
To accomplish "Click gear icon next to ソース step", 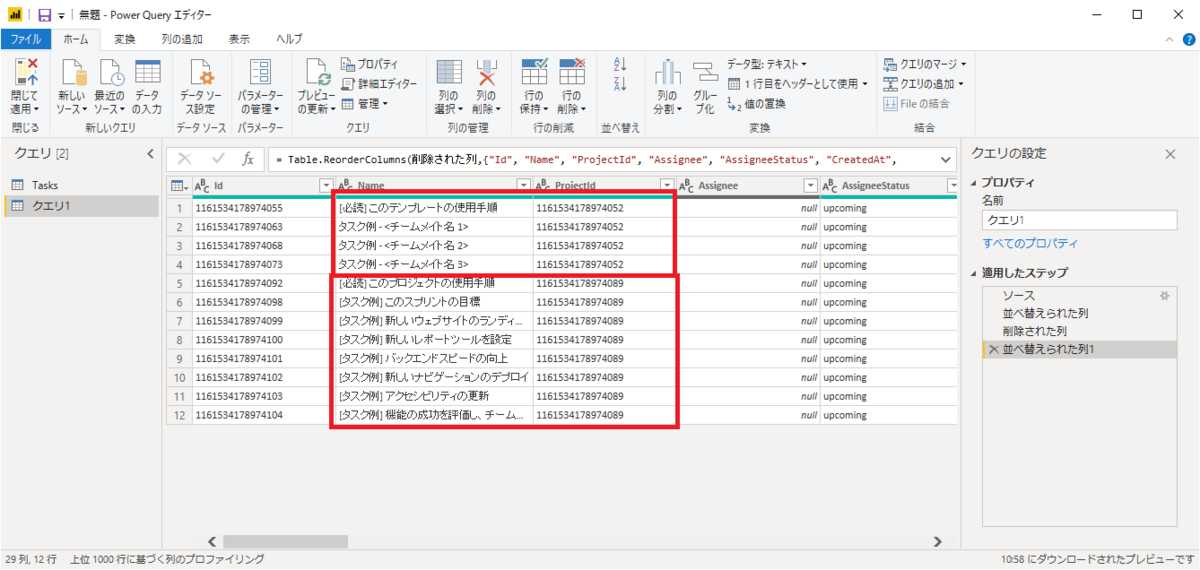I will [x=1163, y=296].
